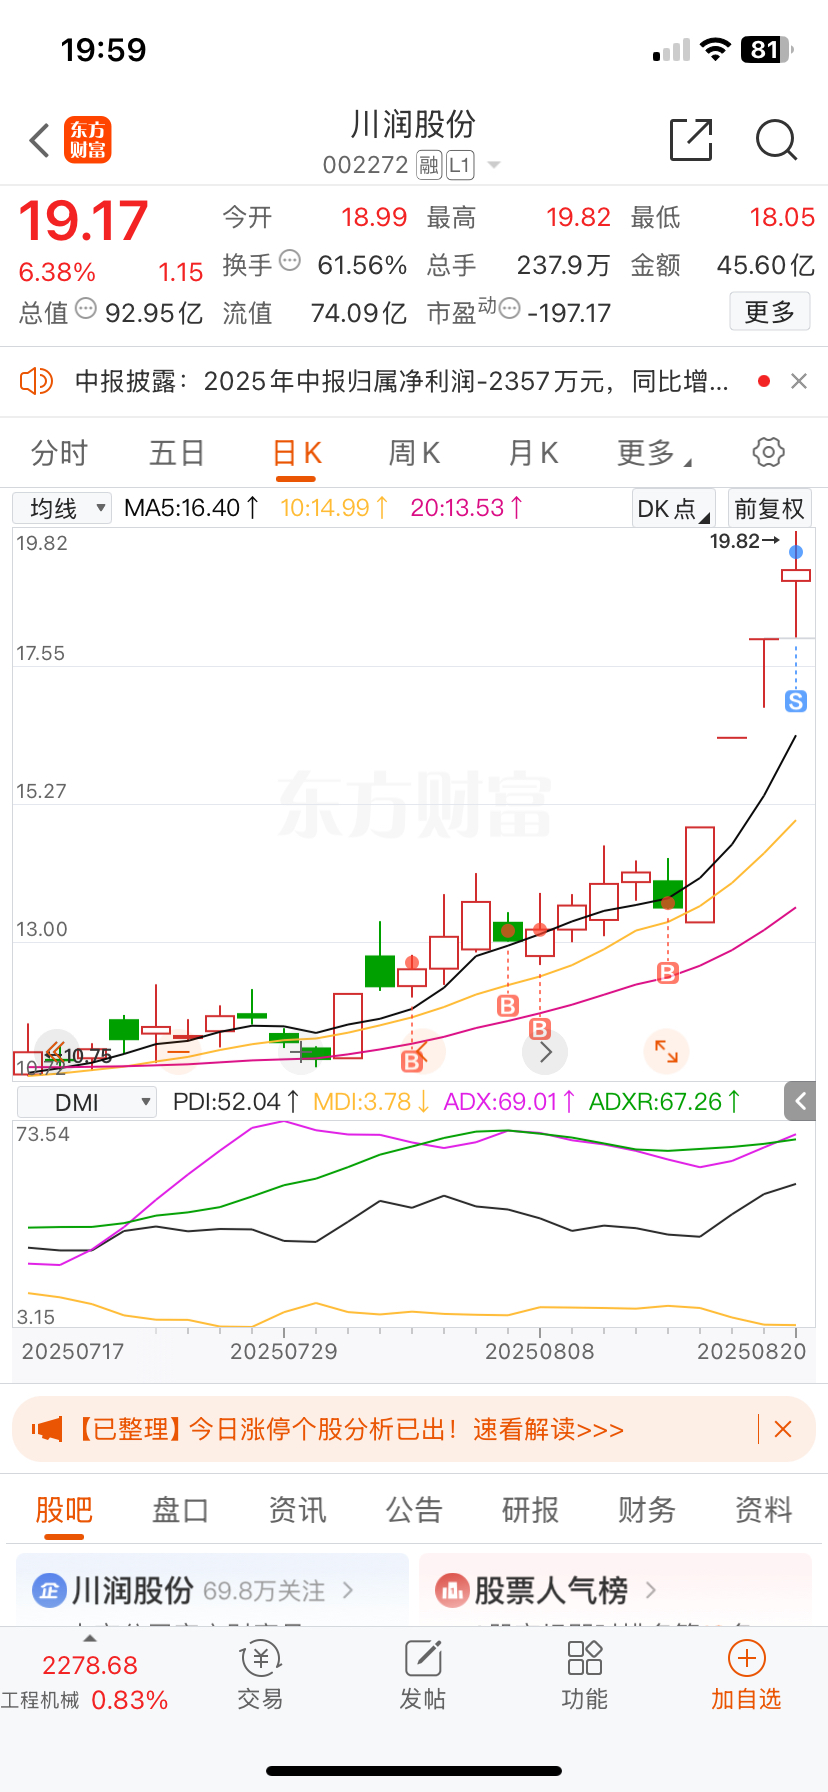Expand the DK点 dropdown
Image resolution: width=828 pixels, height=1792 pixels.
tap(673, 508)
